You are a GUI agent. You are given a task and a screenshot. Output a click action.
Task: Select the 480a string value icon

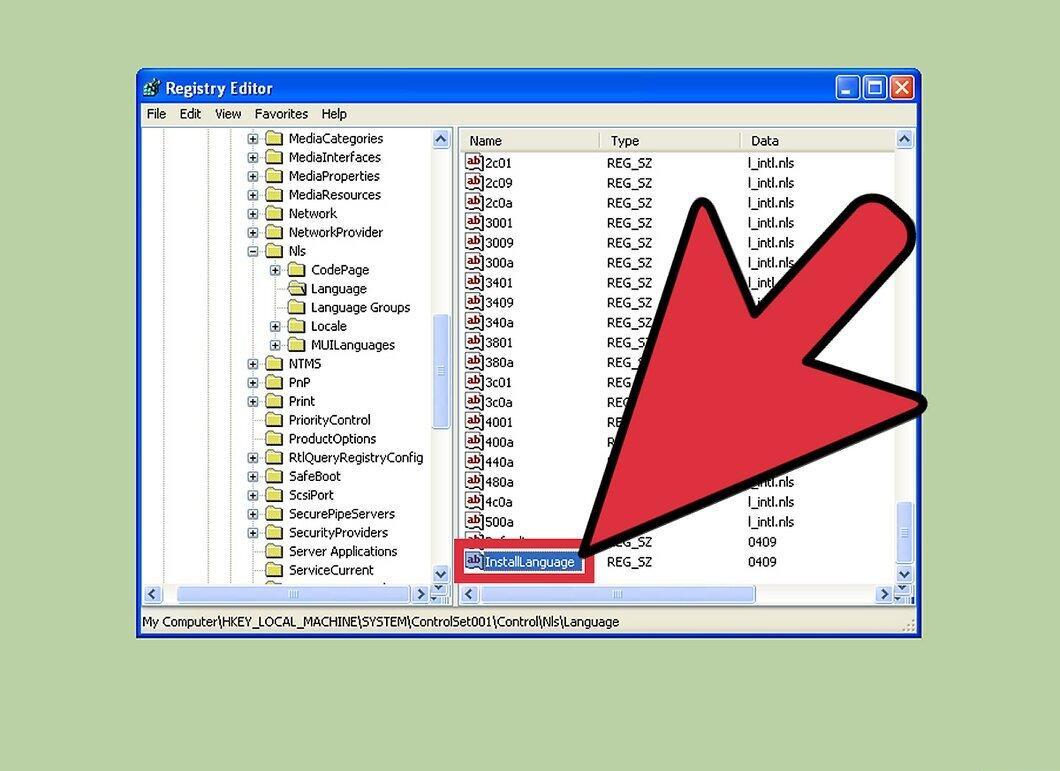(474, 482)
